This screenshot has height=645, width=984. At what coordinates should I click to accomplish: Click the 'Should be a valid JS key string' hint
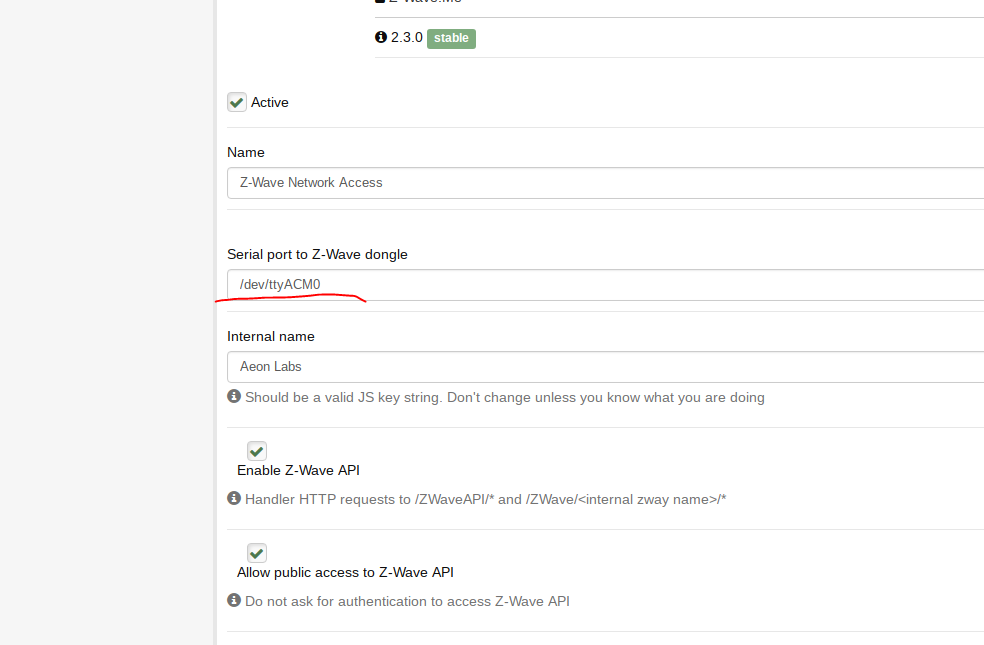coord(505,398)
